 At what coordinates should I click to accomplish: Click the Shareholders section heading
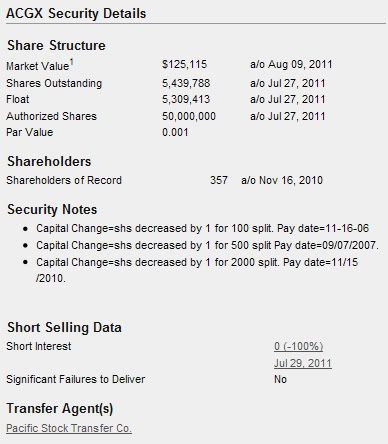(49, 161)
